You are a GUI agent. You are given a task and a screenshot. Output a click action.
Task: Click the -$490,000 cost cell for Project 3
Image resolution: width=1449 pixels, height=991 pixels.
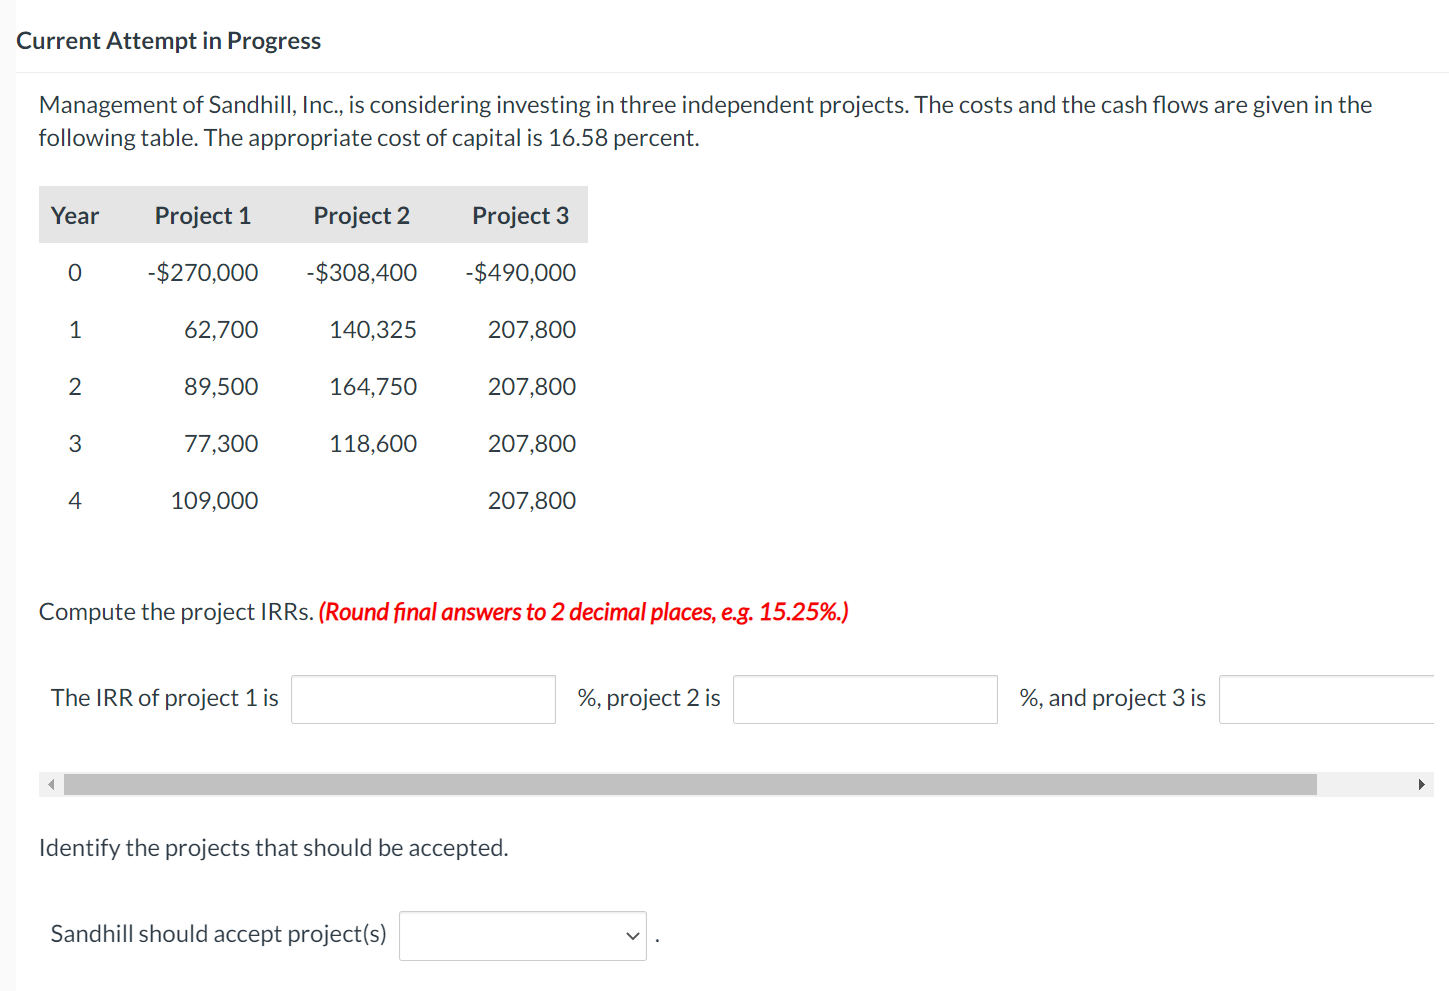tap(520, 272)
